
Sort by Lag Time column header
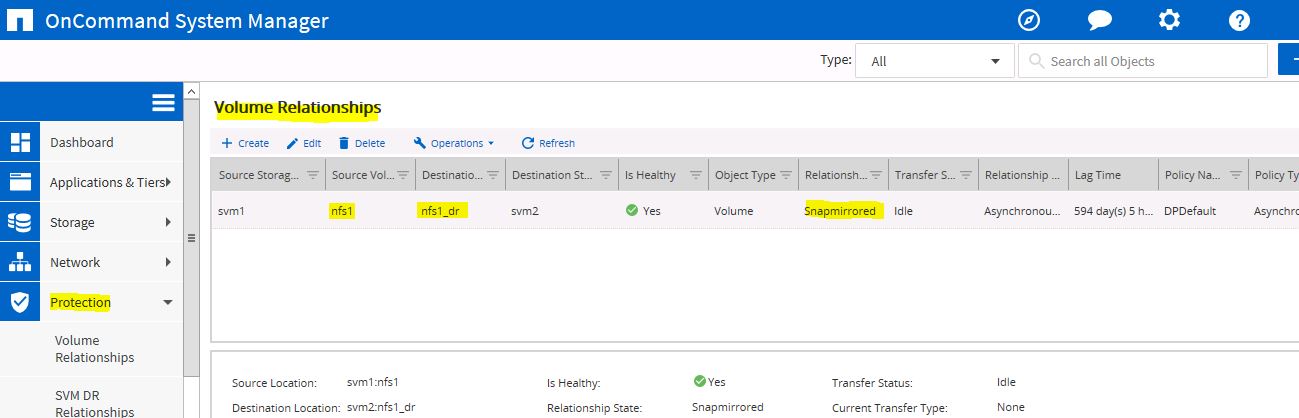click(1097, 175)
